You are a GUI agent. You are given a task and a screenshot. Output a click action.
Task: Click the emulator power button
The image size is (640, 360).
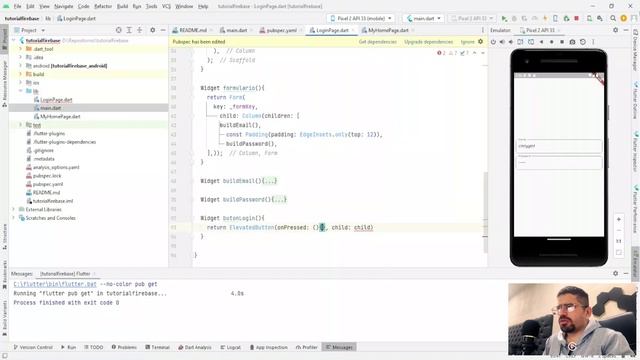point(493,42)
